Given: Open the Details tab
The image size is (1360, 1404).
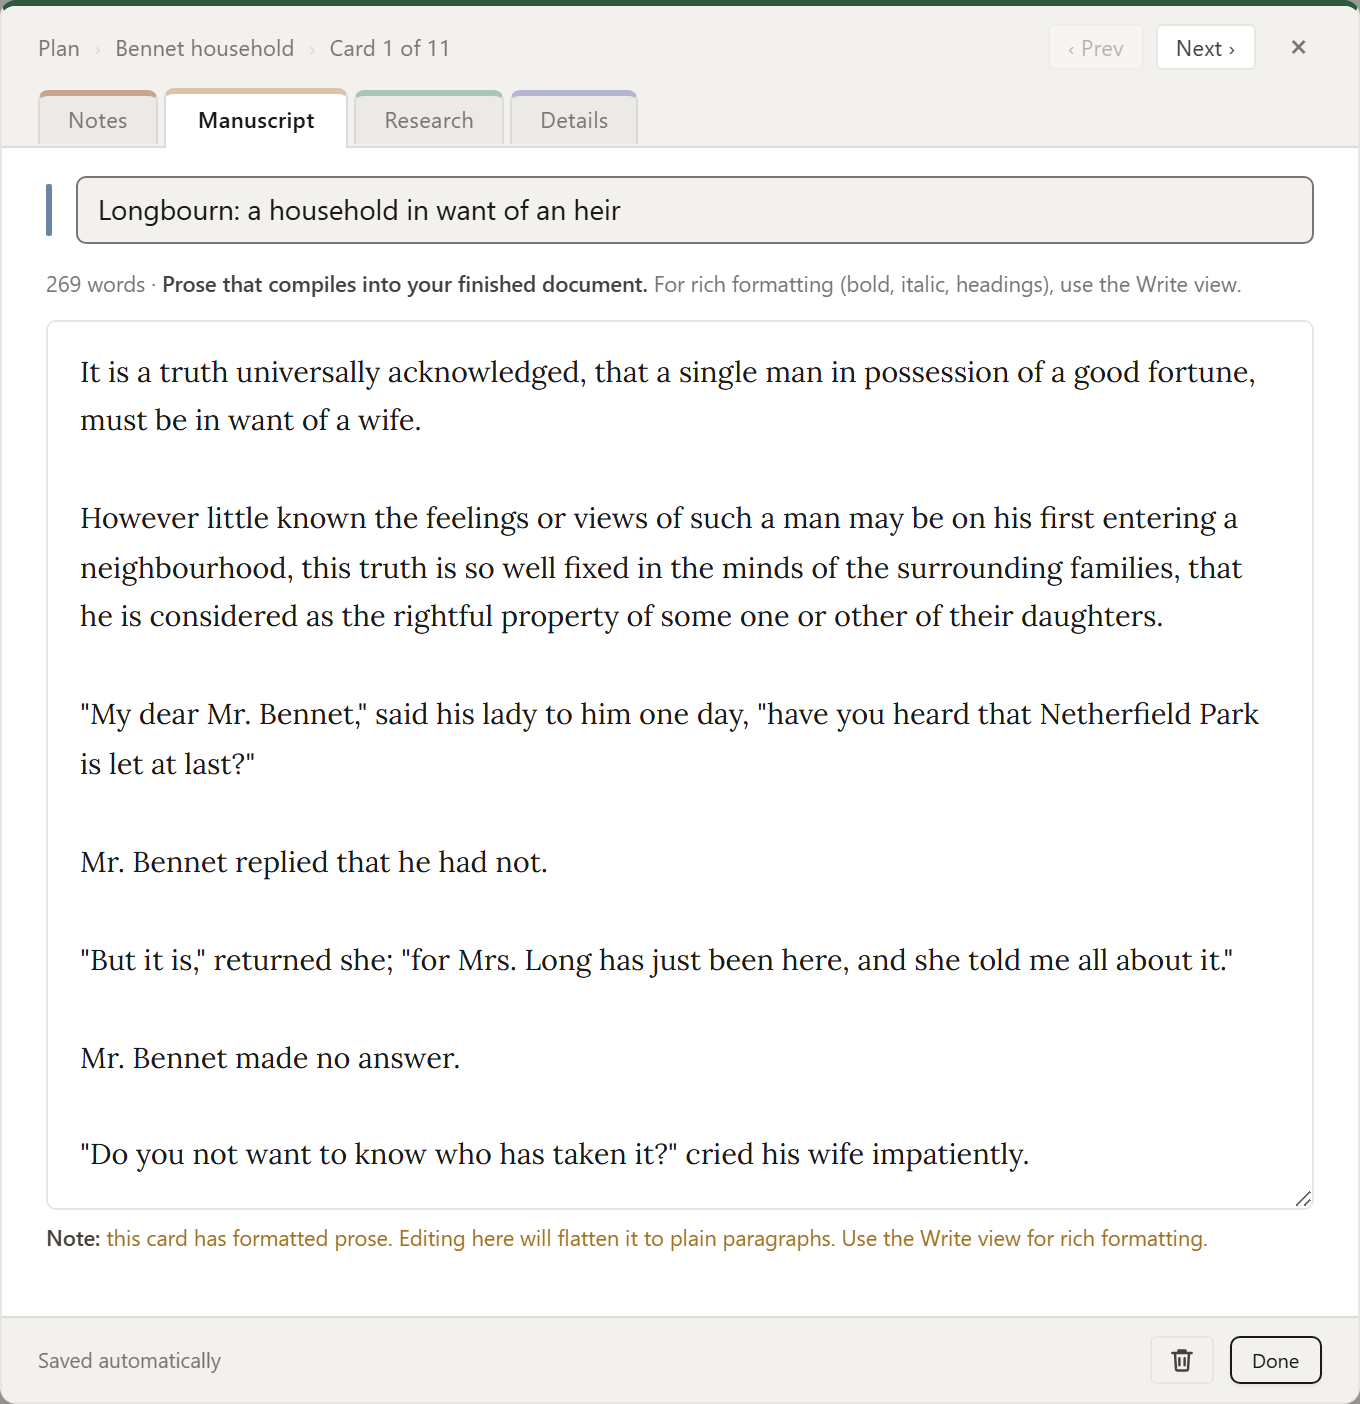Looking at the screenshot, I should (x=574, y=120).
